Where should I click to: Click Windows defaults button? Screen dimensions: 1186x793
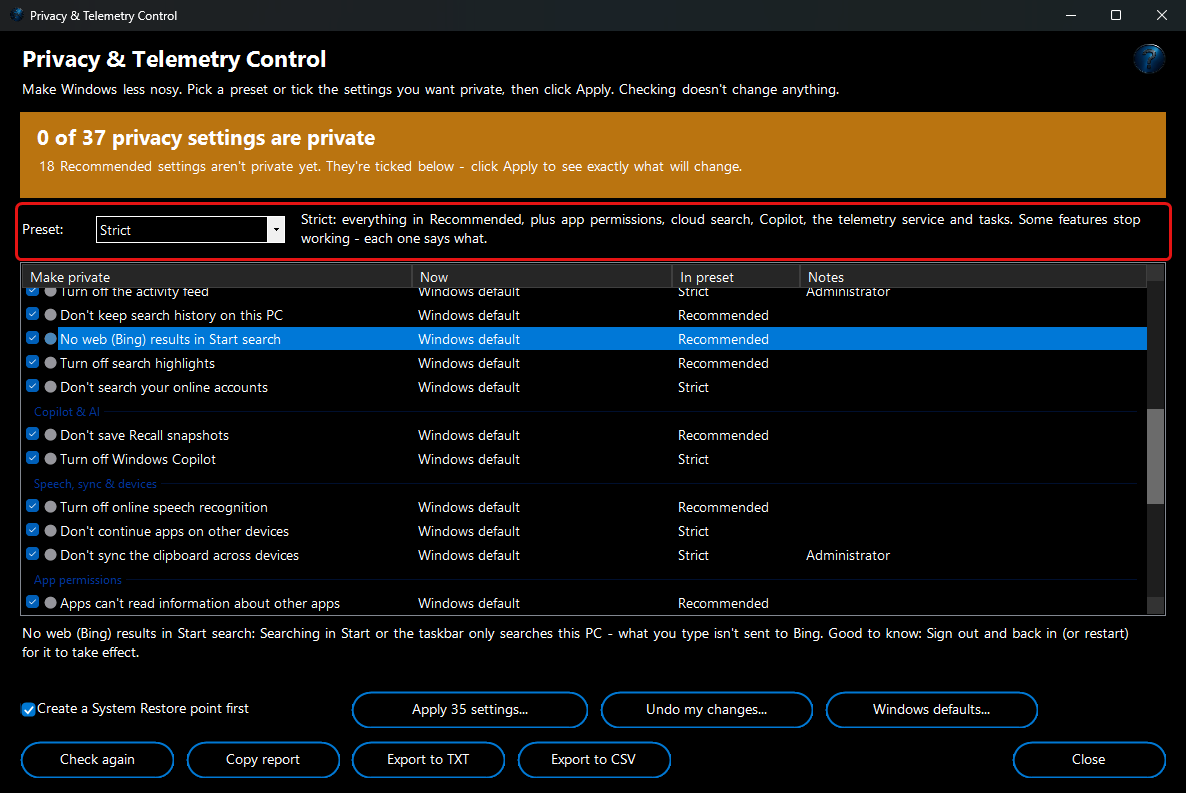[x=931, y=710]
